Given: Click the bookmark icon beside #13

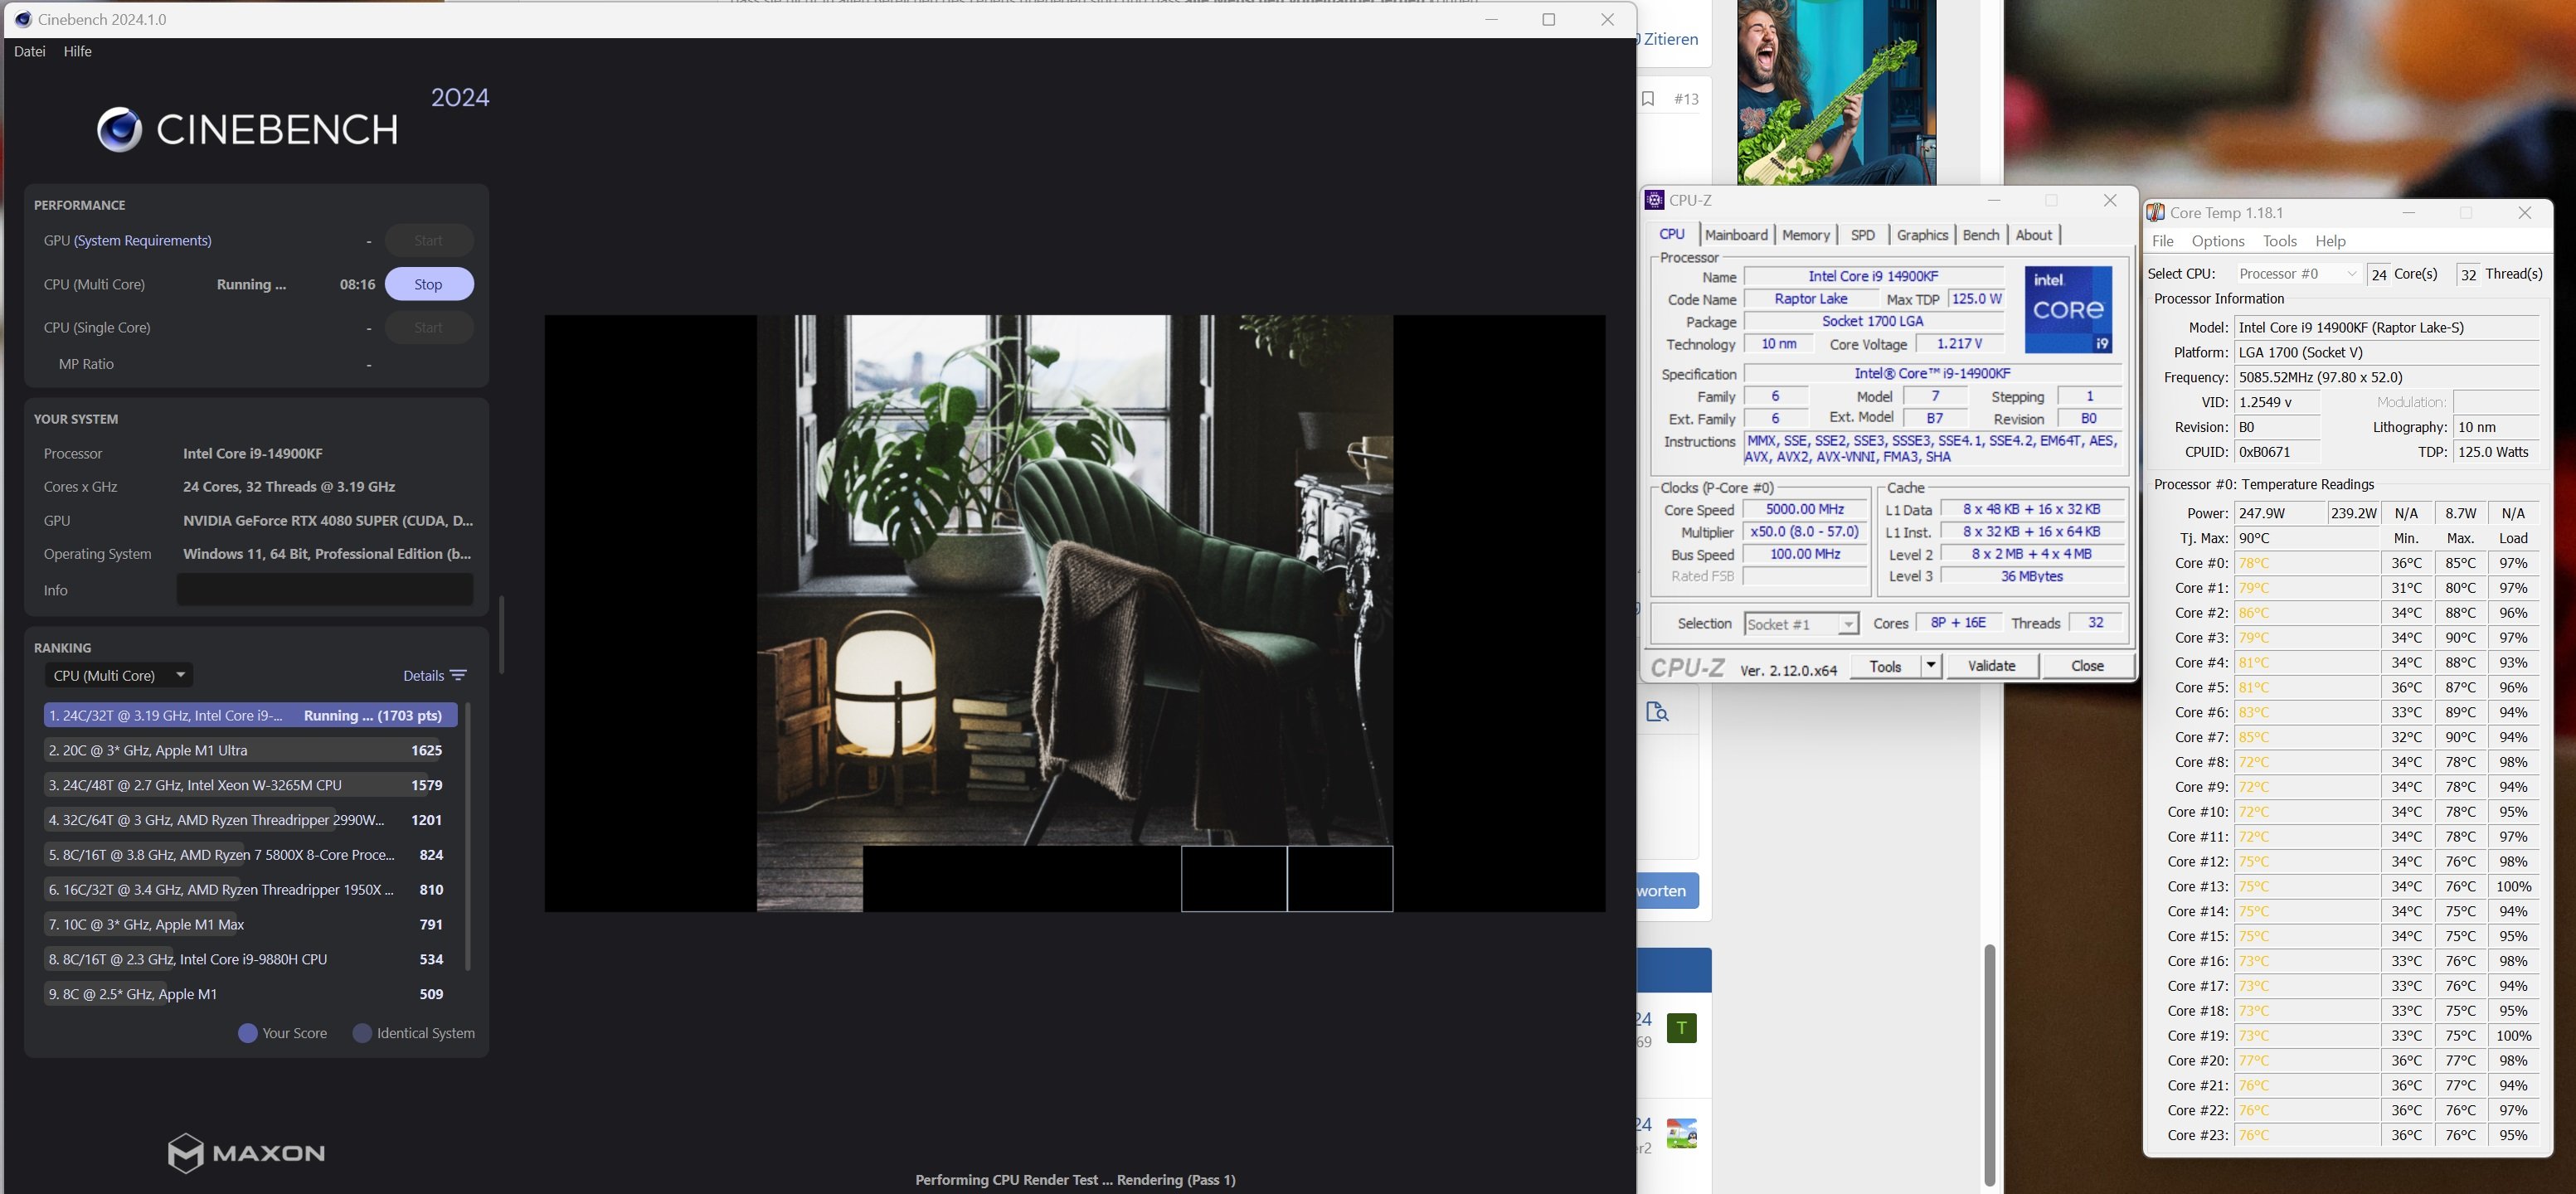Looking at the screenshot, I should point(1649,99).
